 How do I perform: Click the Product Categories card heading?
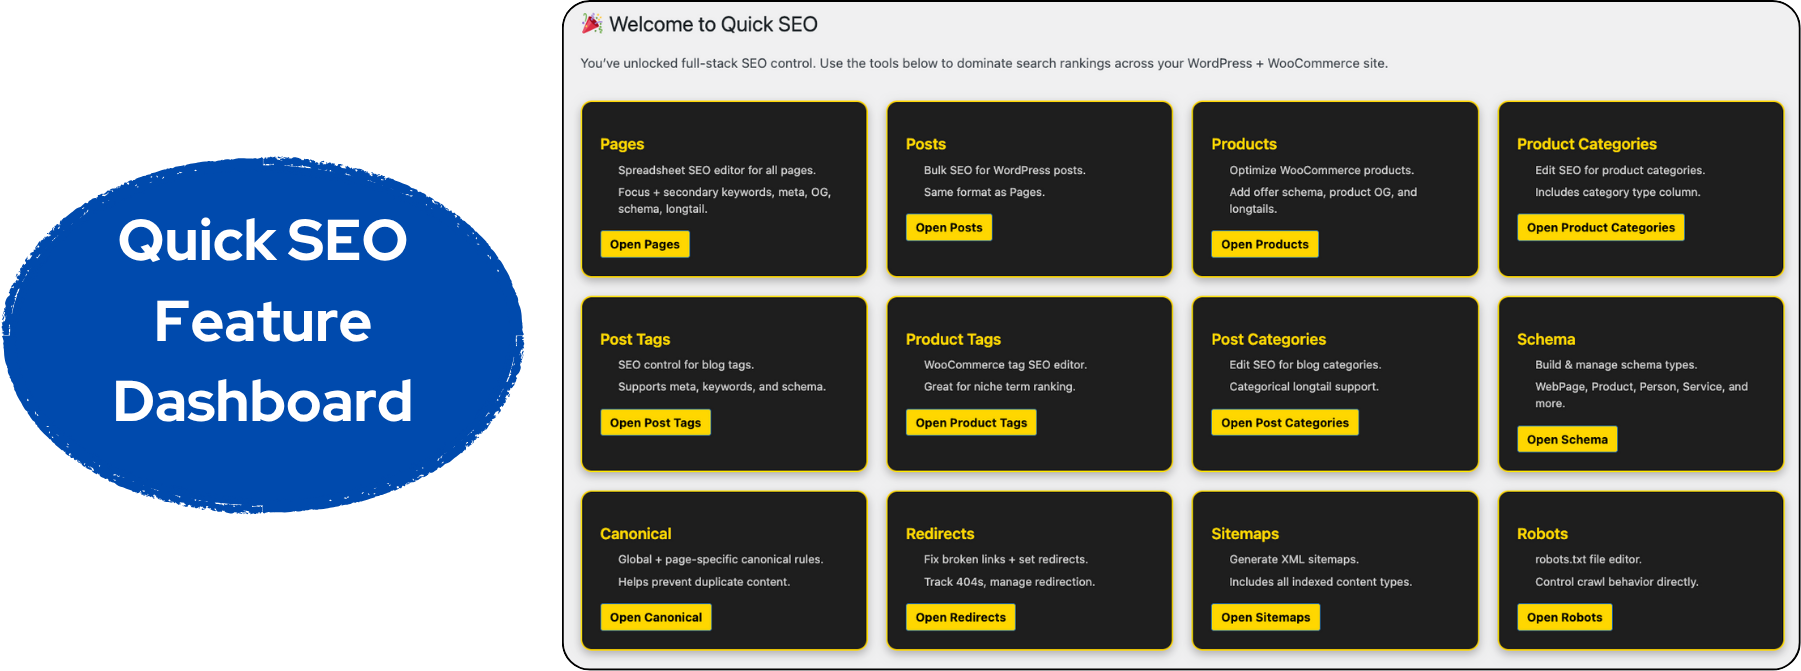[x=1587, y=144]
